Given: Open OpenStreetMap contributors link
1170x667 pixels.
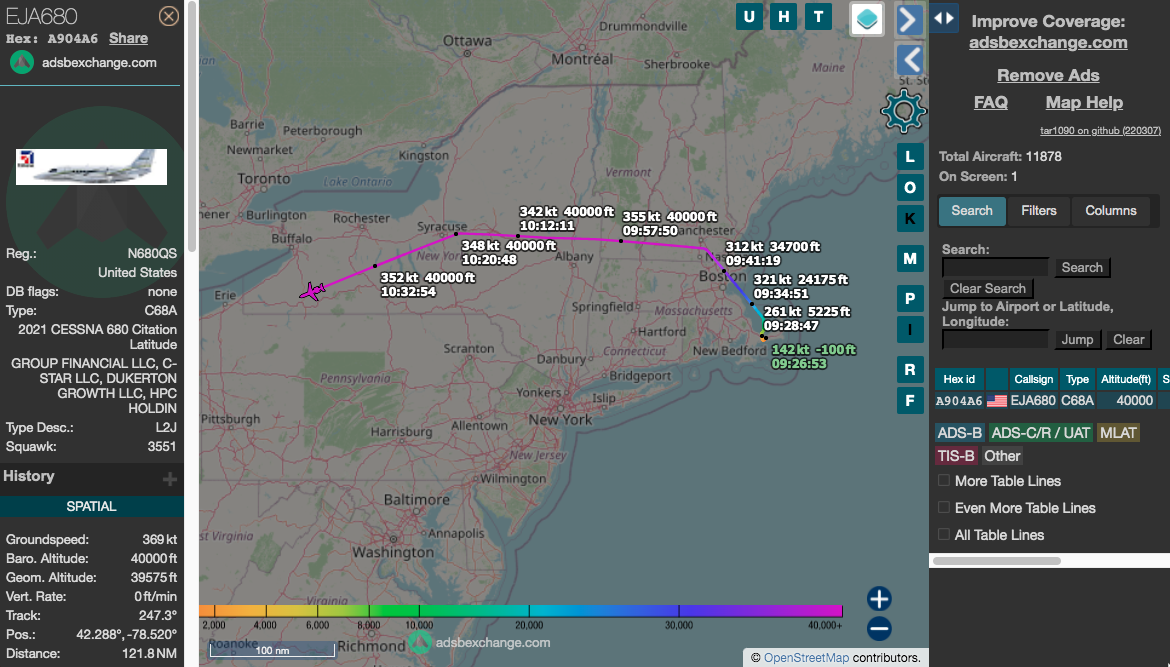Looking at the screenshot, I should pyautogui.click(x=806, y=657).
